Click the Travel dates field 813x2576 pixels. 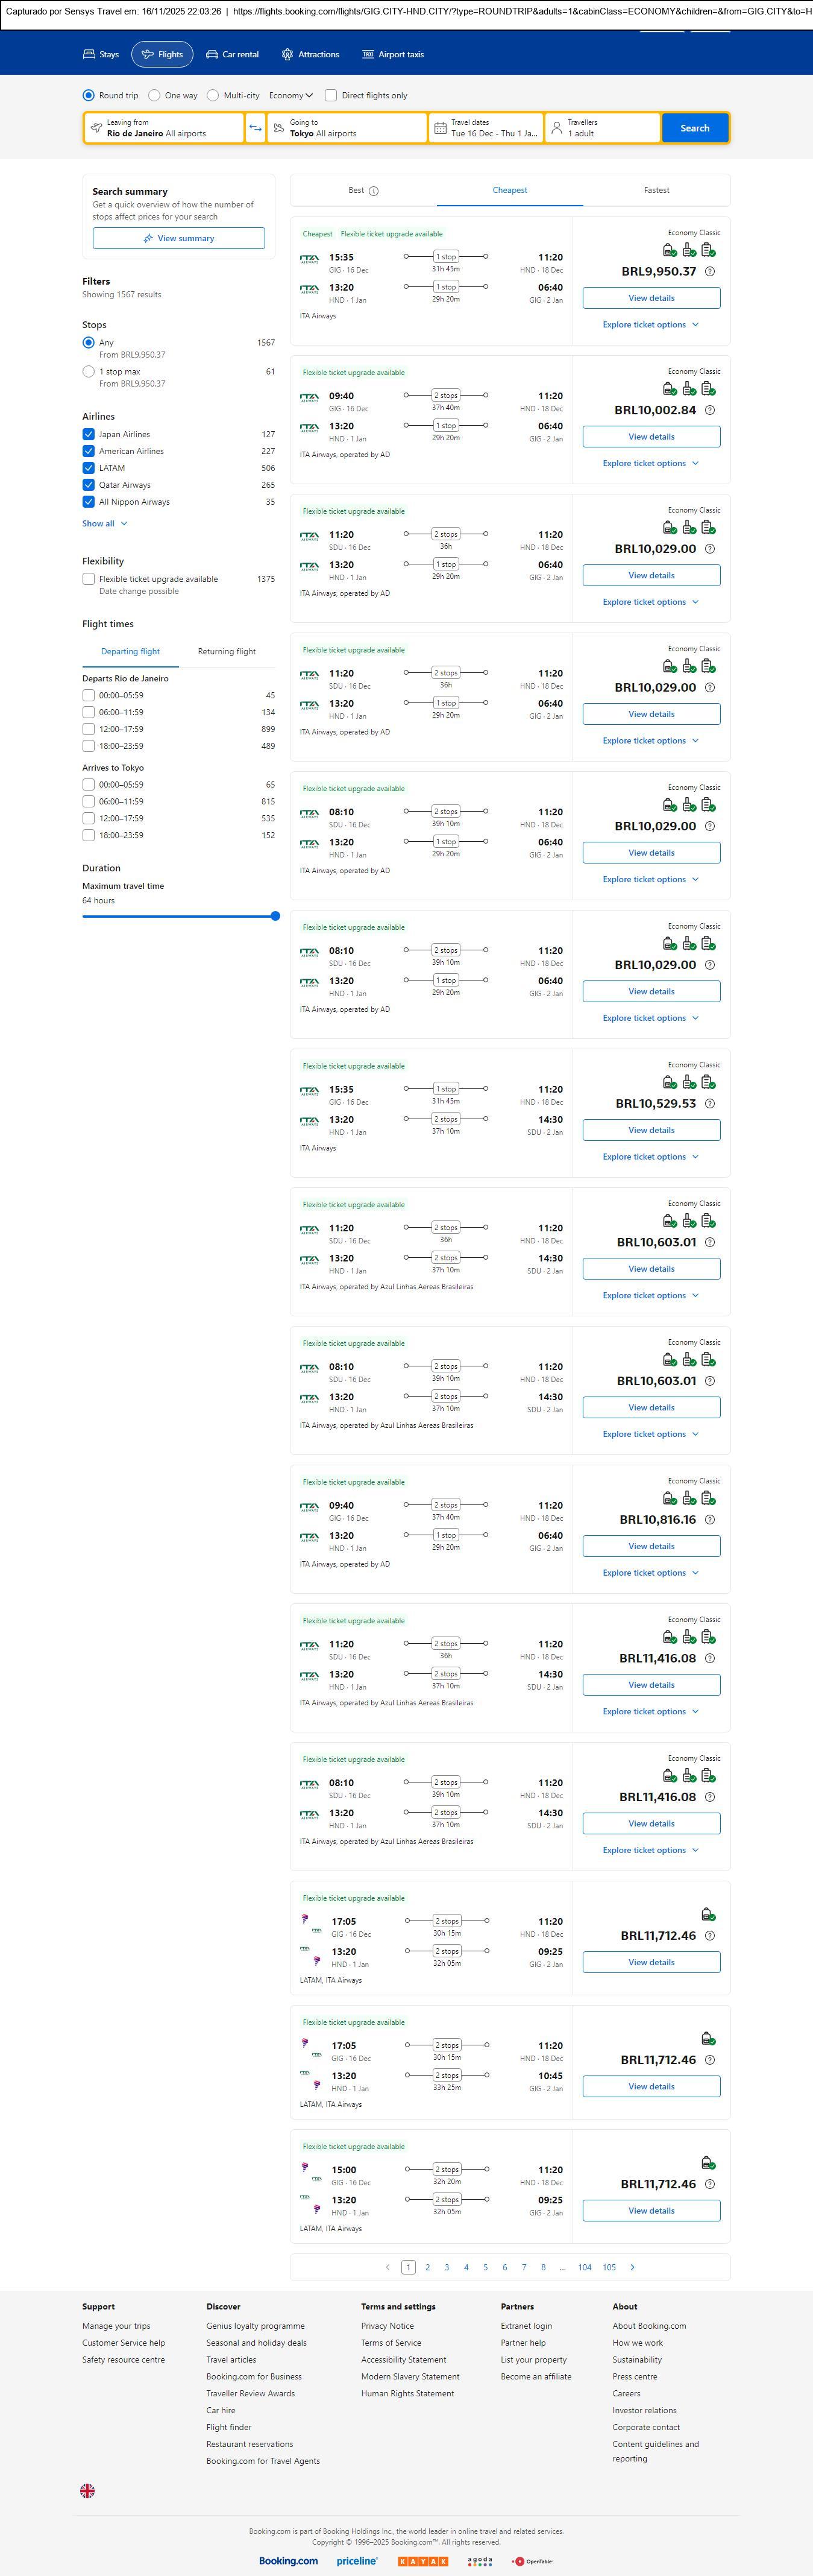486,128
